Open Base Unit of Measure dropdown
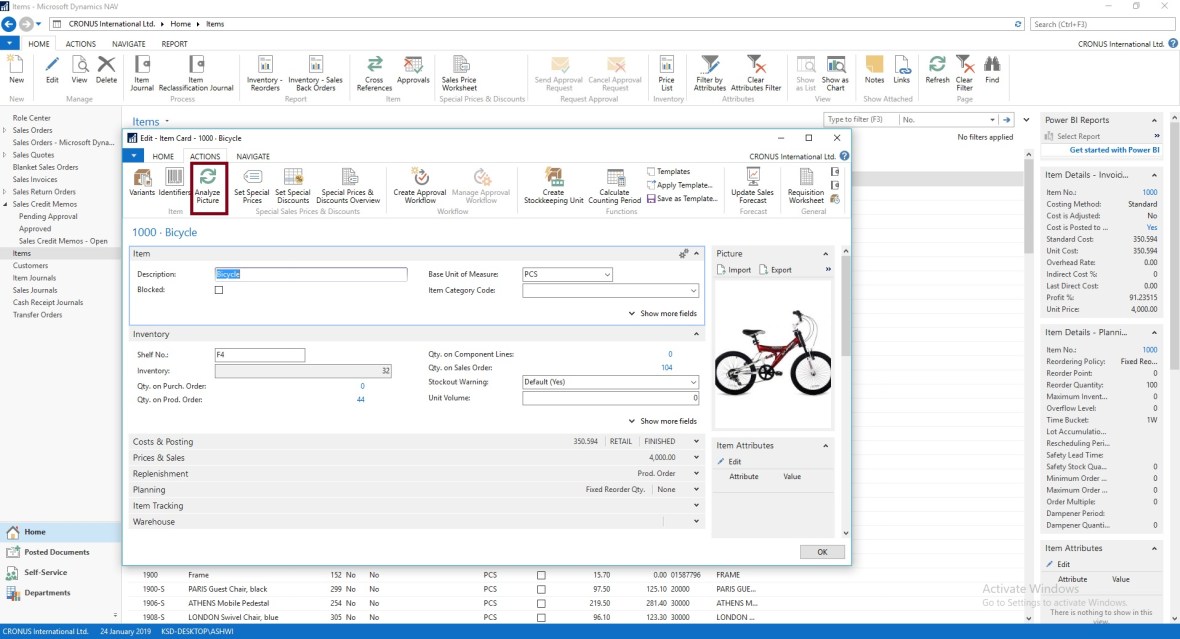This screenshot has width=1180, height=639. [x=606, y=274]
